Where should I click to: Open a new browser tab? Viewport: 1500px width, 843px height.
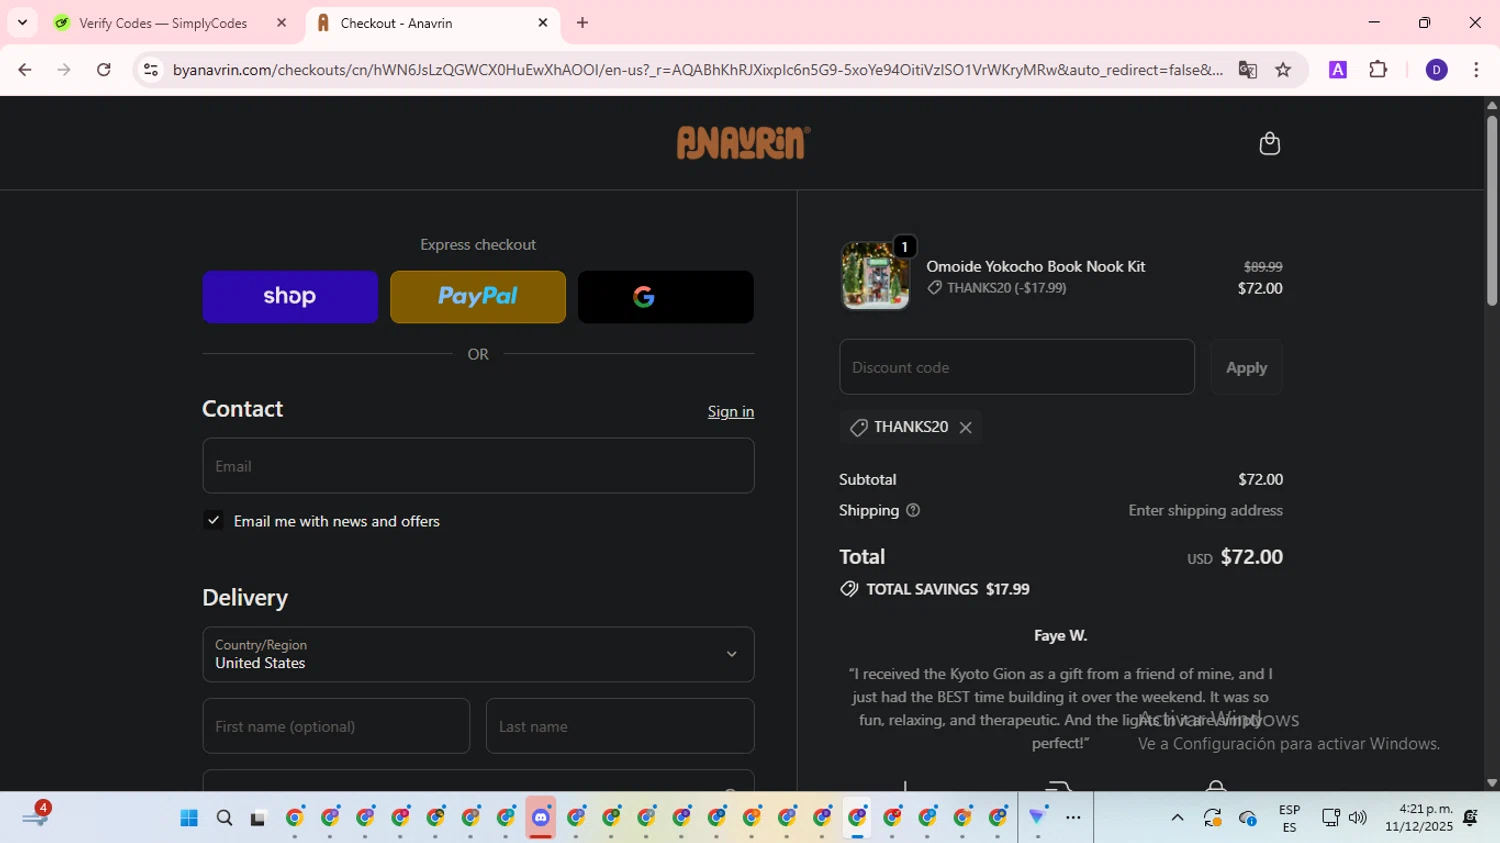(582, 23)
